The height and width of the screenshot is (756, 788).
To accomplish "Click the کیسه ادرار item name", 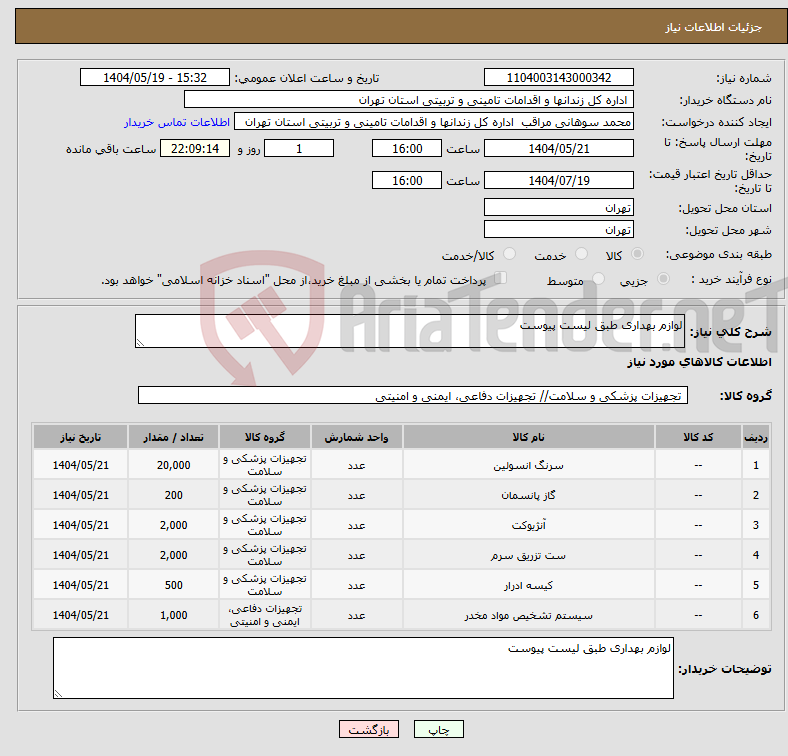I will click(x=529, y=586).
